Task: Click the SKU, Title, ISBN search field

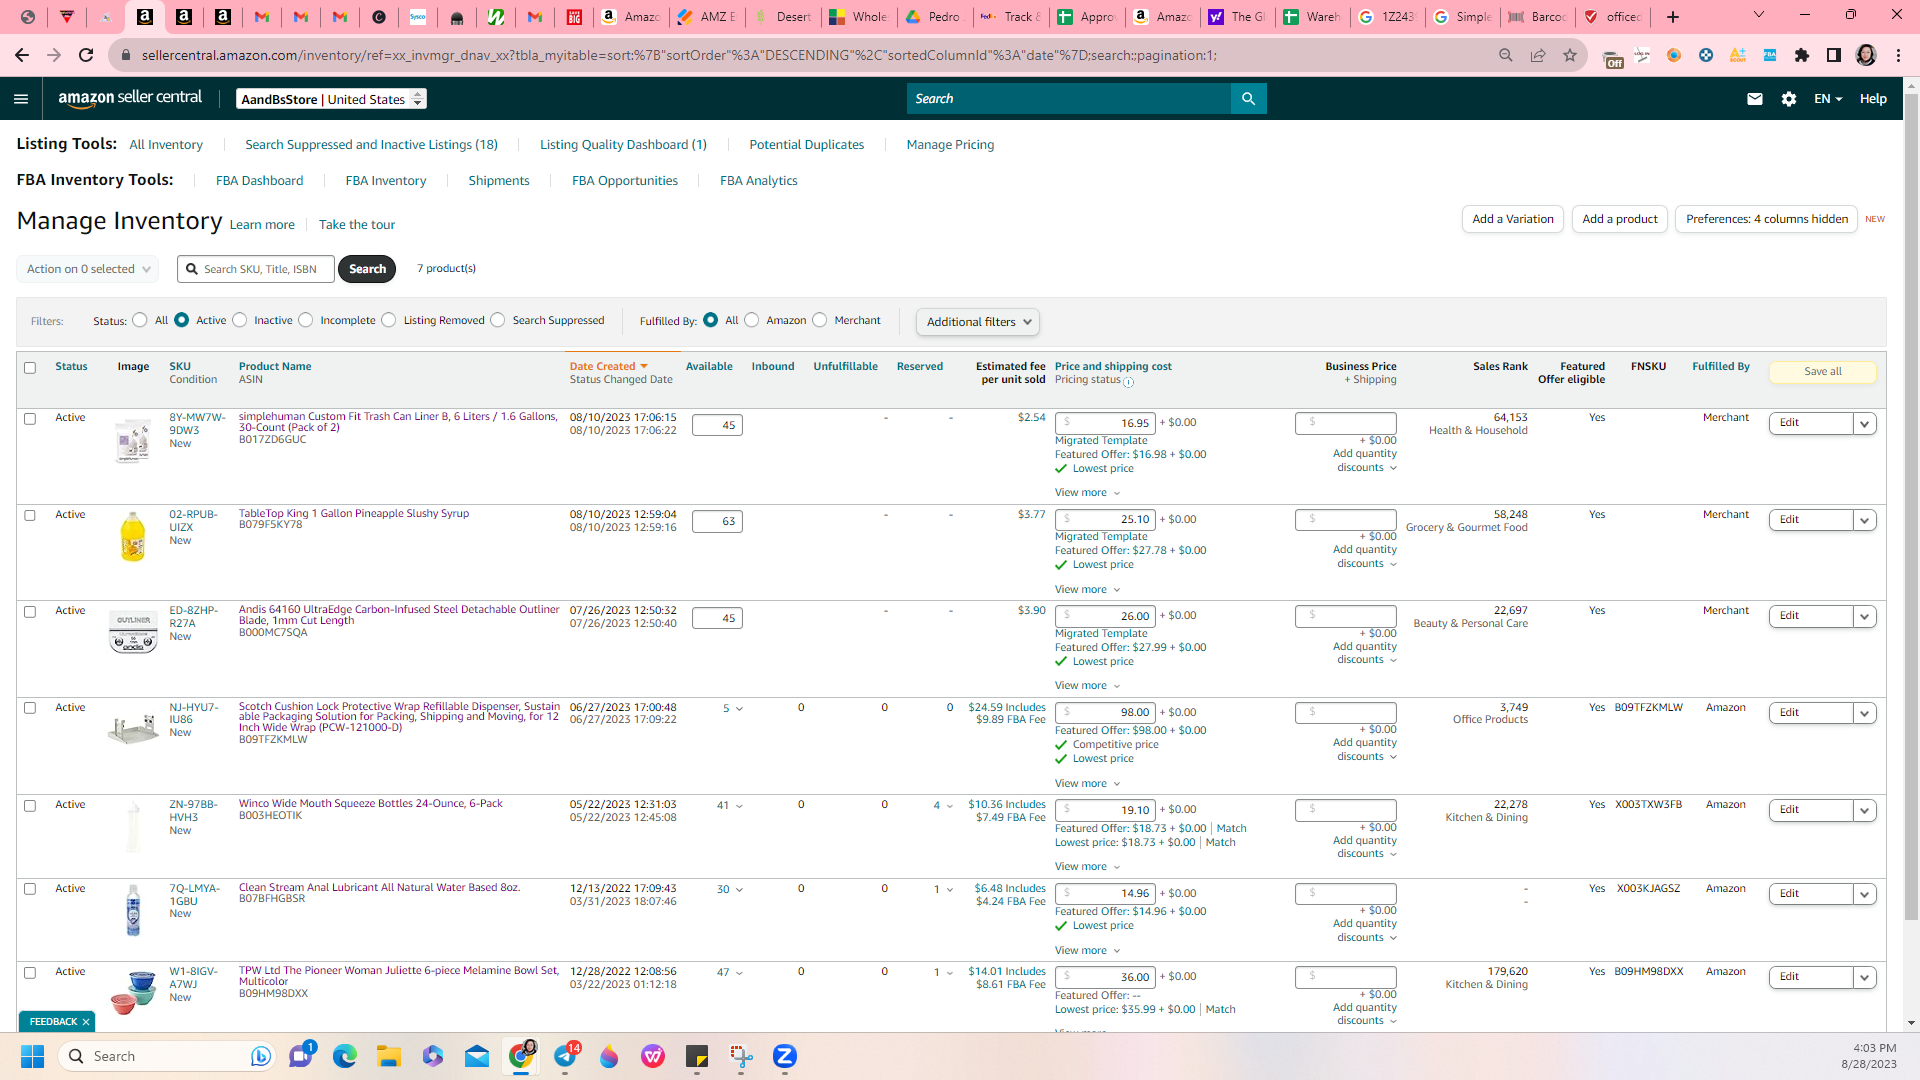Action: click(x=256, y=269)
